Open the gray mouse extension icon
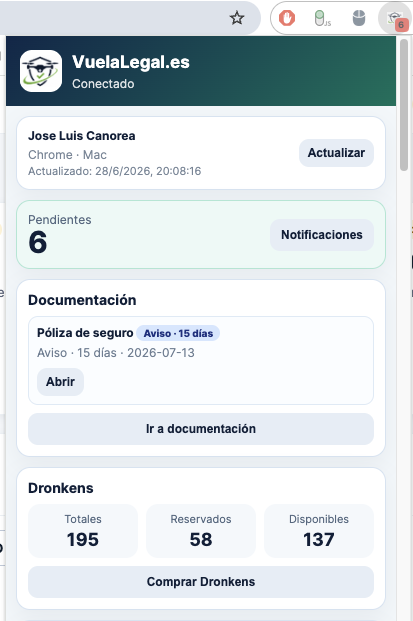413x621 pixels. [x=359, y=18]
